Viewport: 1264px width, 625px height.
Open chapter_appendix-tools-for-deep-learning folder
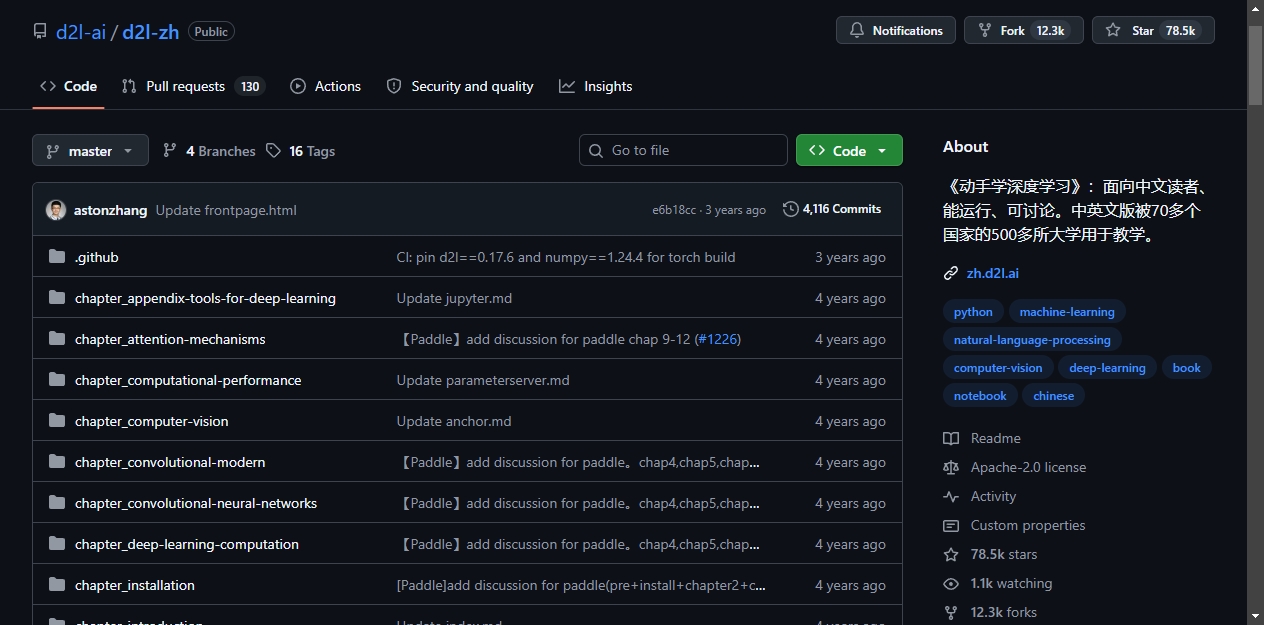tap(205, 298)
